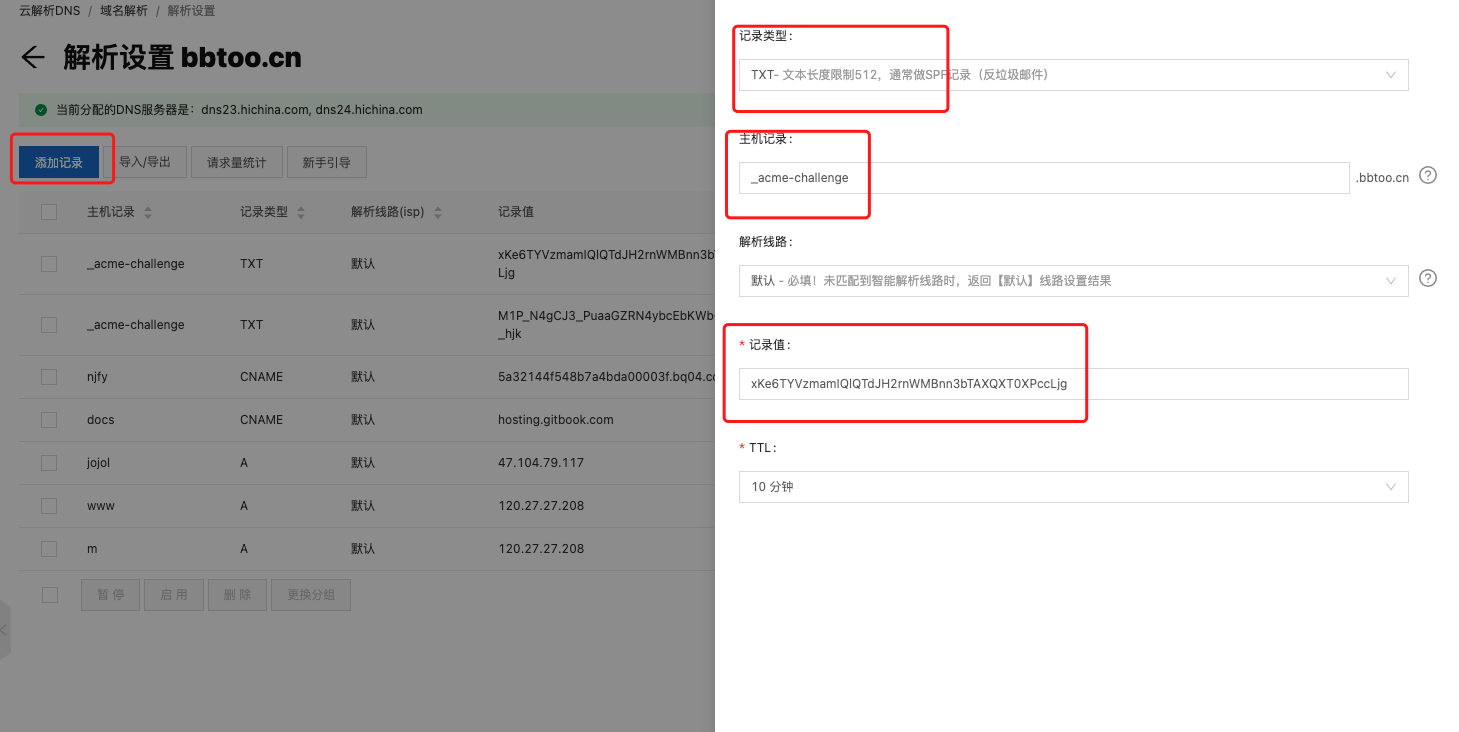Image resolution: width=1459 pixels, height=732 pixels.
Task: Expand the 解析线路 默认 dropdown
Action: pyautogui.click(x=1073, y=281)
